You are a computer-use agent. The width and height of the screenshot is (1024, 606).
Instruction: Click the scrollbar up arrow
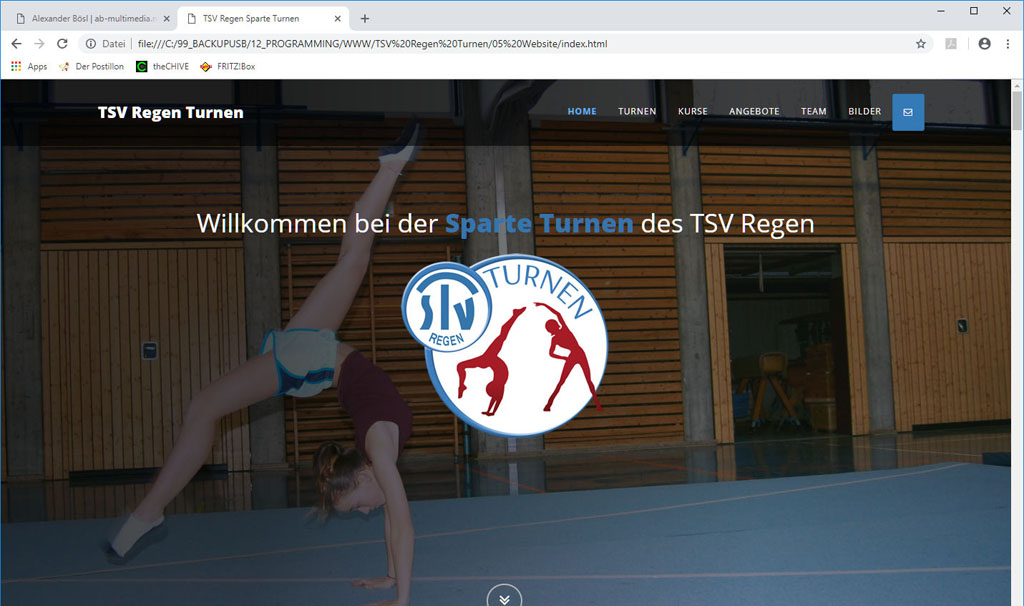point(1017,86)
